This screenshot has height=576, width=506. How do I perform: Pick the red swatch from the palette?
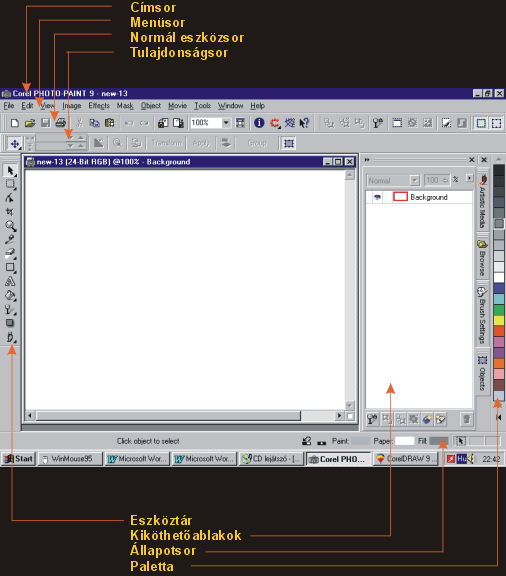tap(499, 331)
